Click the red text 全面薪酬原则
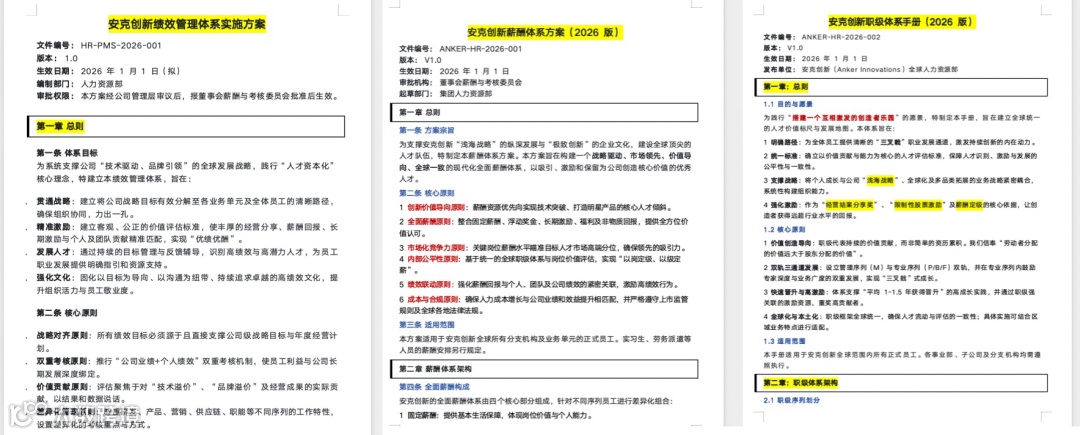 pyautogui.click(x=430, y=222)
